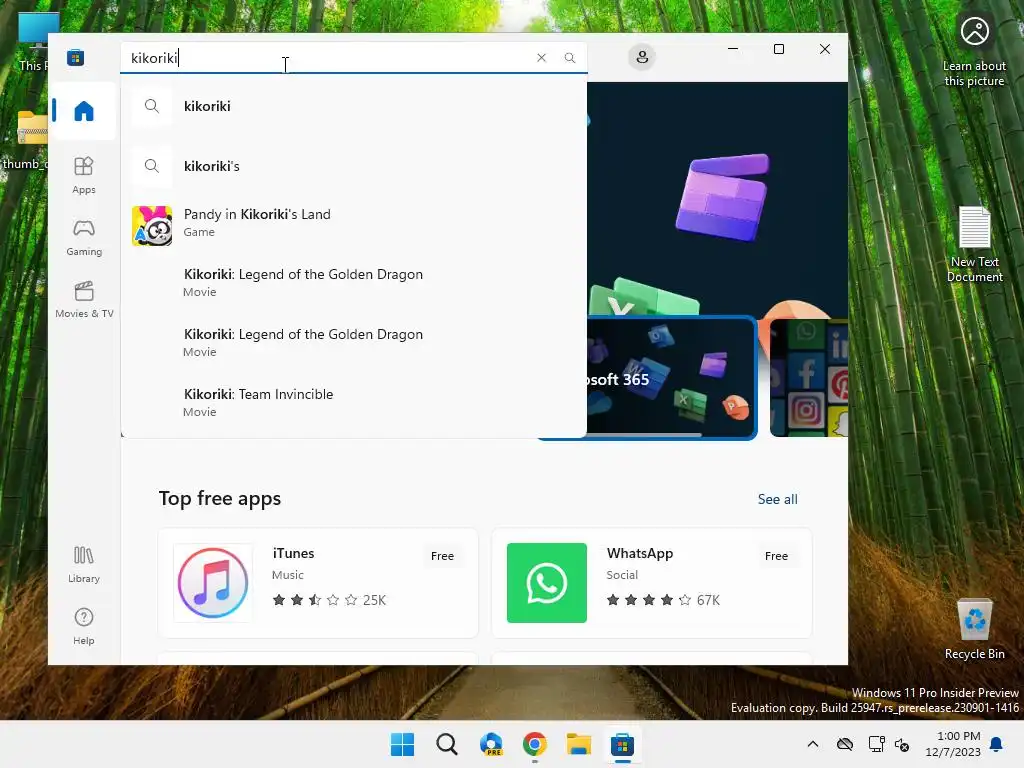Click See all for Top free apps

(x=777, y=499)
